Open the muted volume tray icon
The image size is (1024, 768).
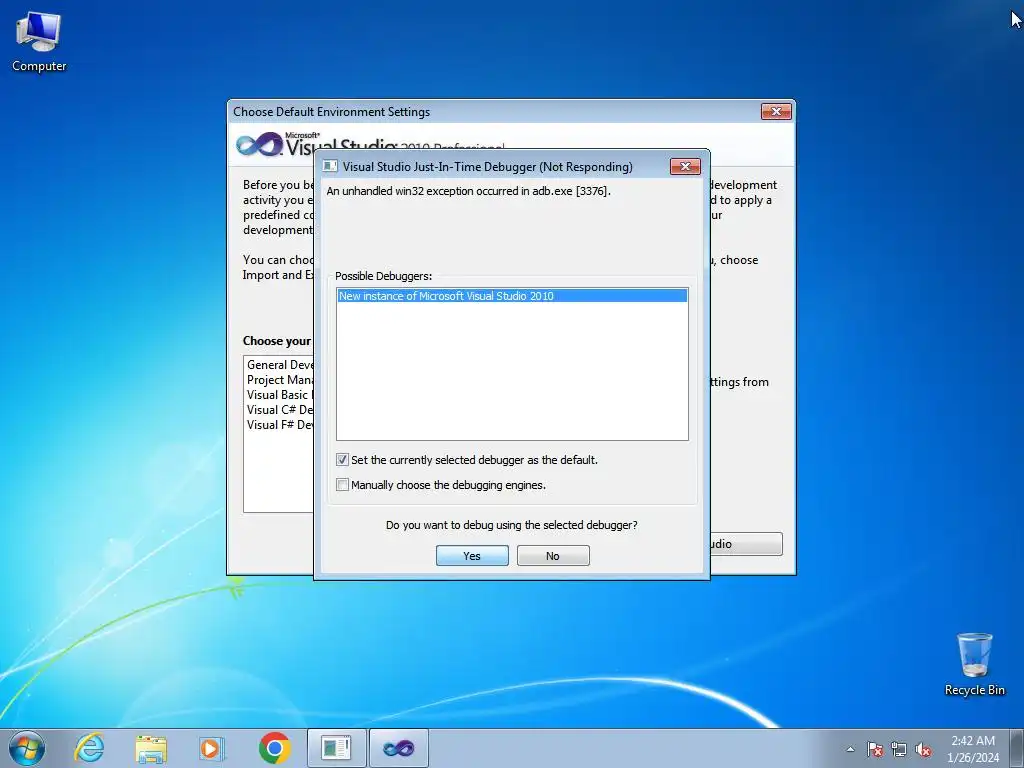923,749
